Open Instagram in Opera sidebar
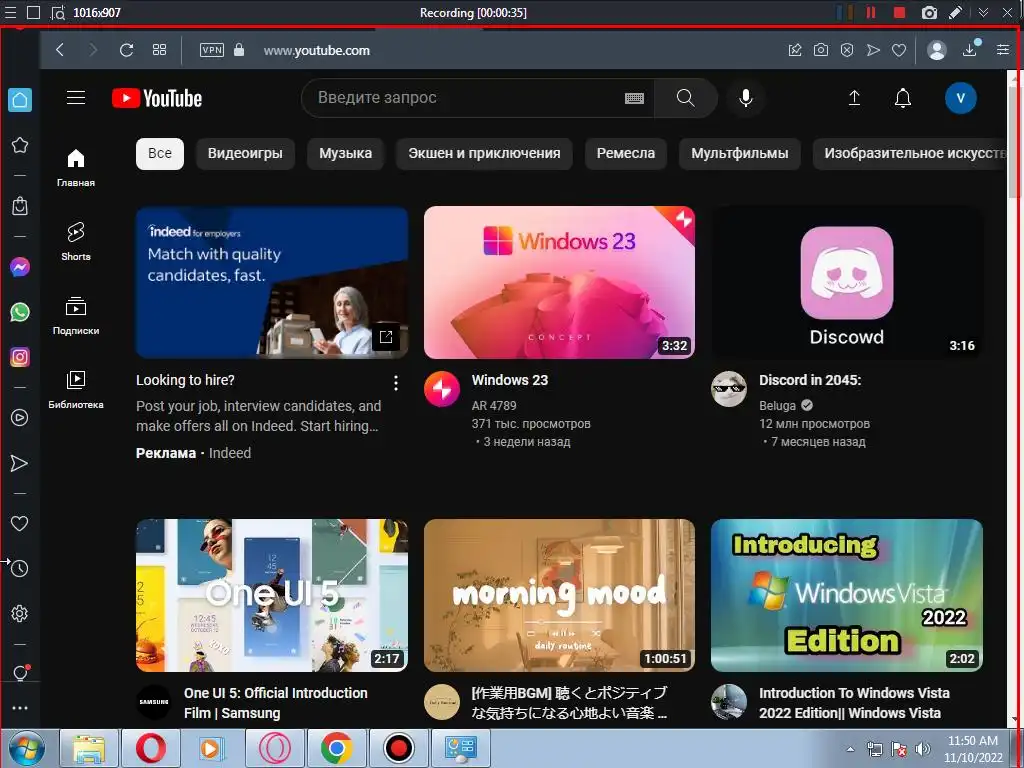Screen dimensions: 1024x768 pos(20,357)
